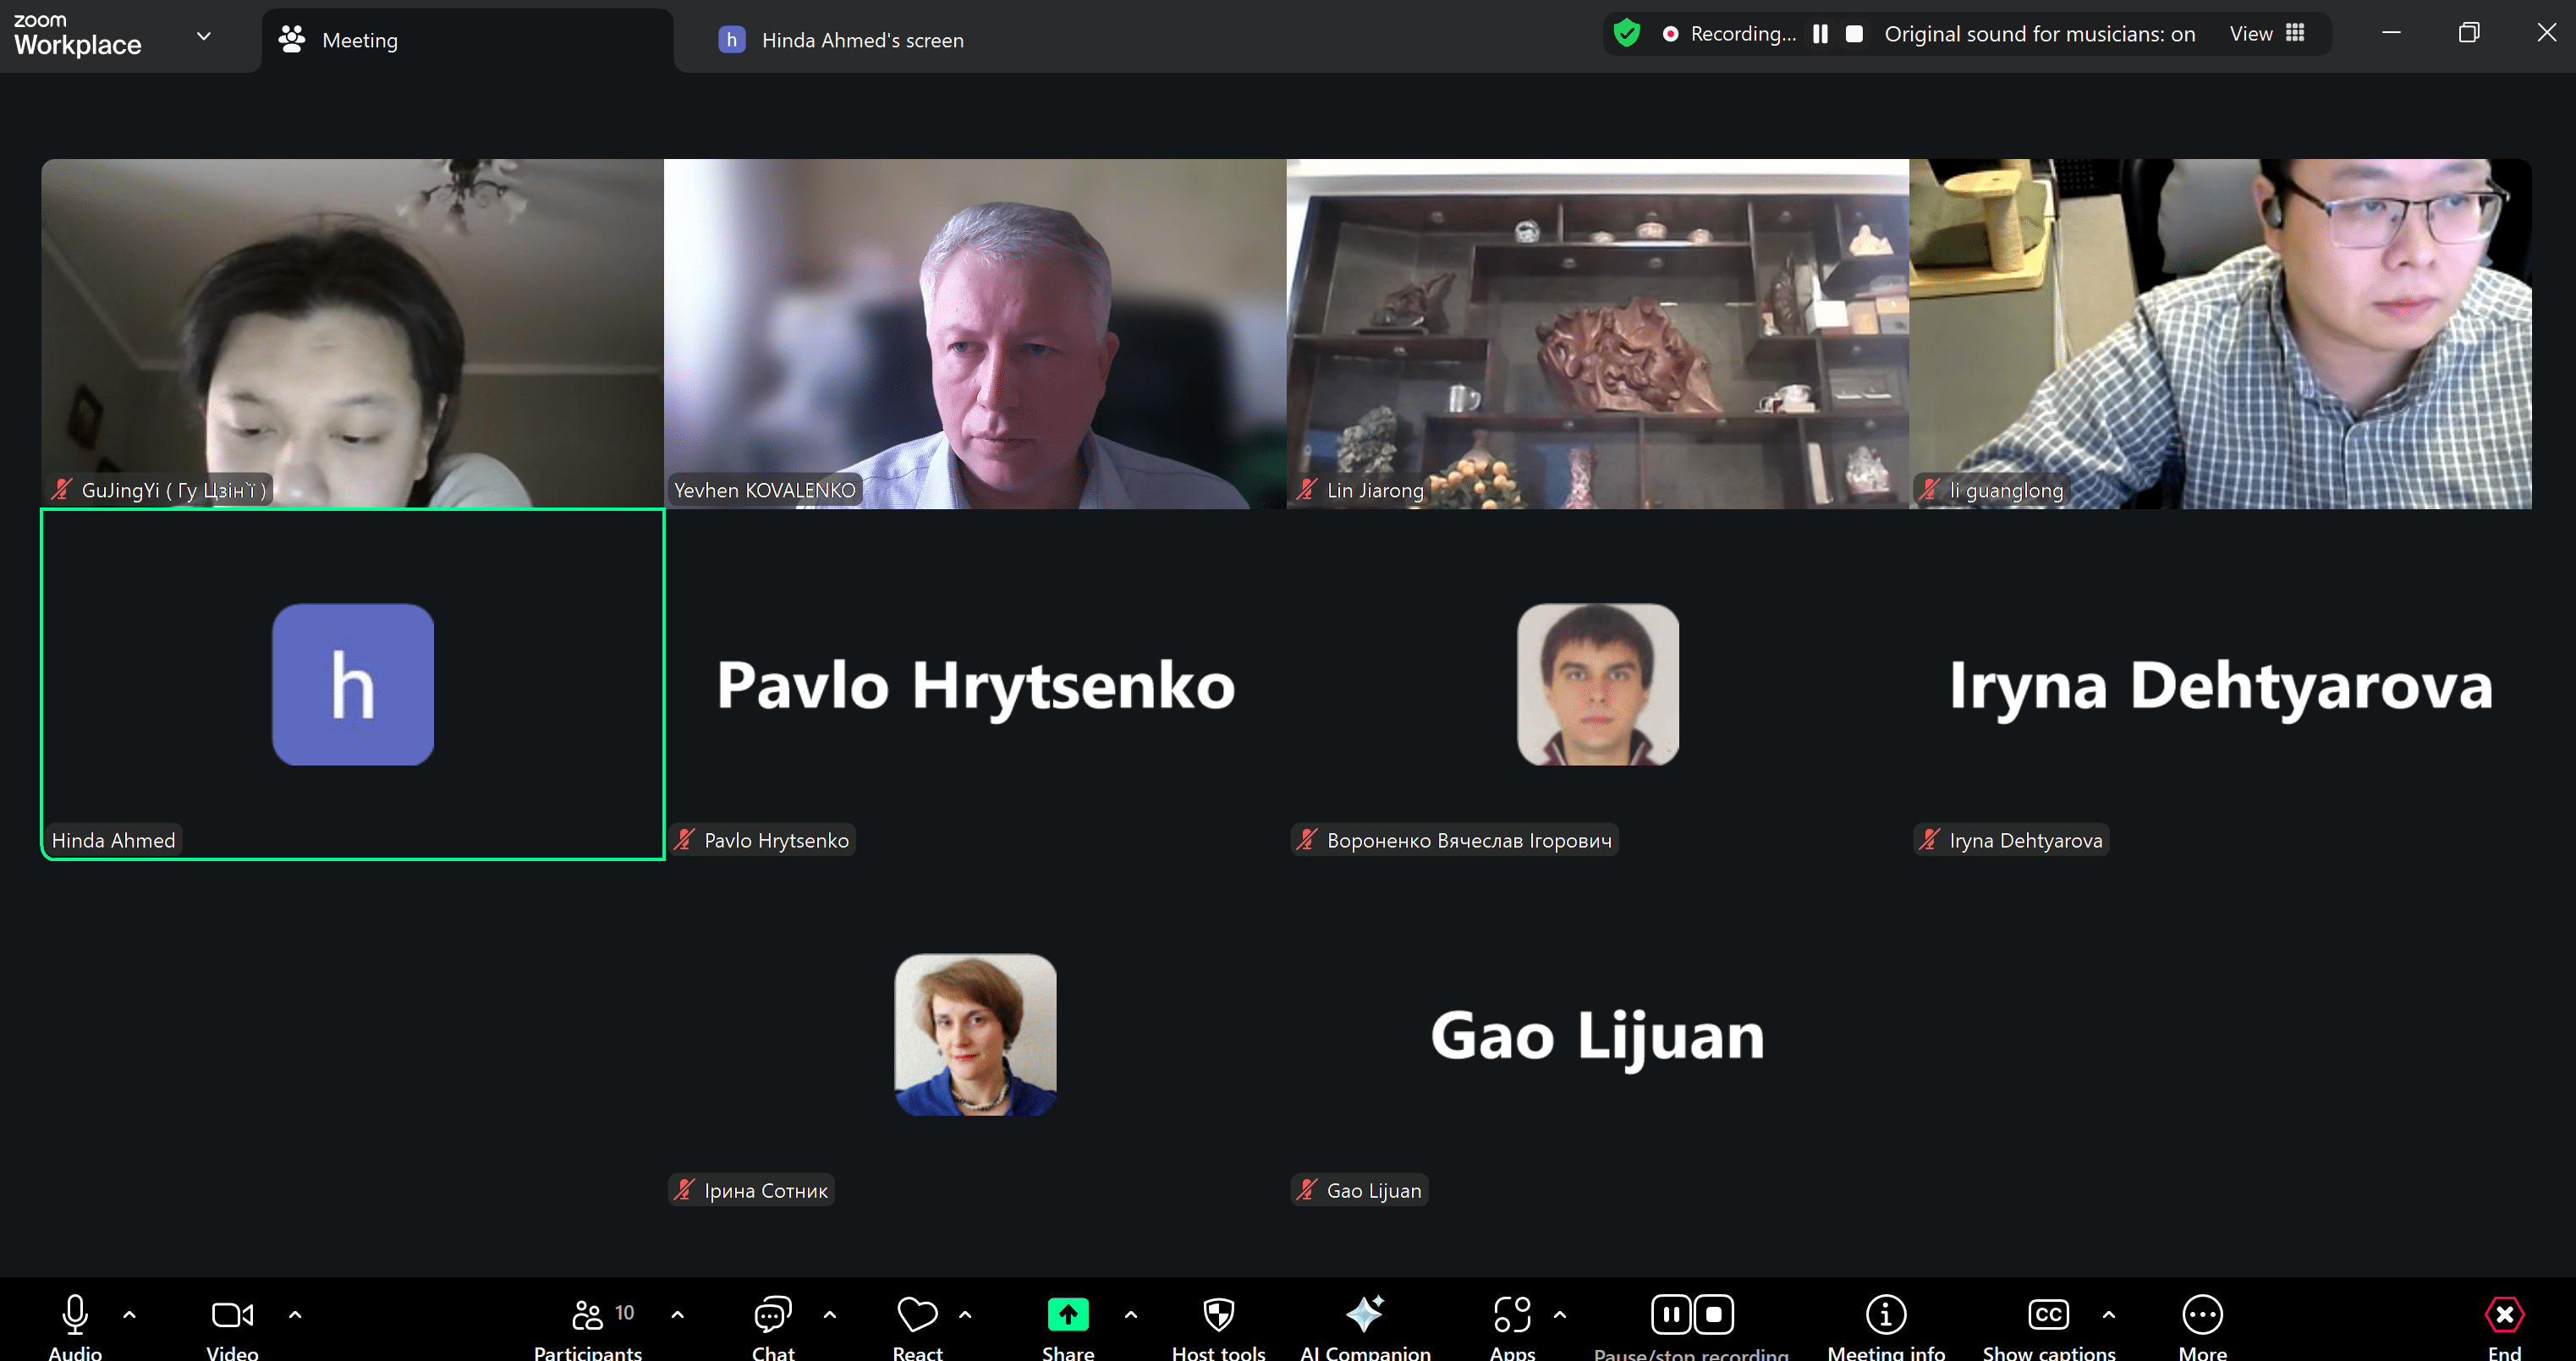Launch AI Companion sparkle icon
Screen dimensions: 2576x1361
point(1365,1315)
